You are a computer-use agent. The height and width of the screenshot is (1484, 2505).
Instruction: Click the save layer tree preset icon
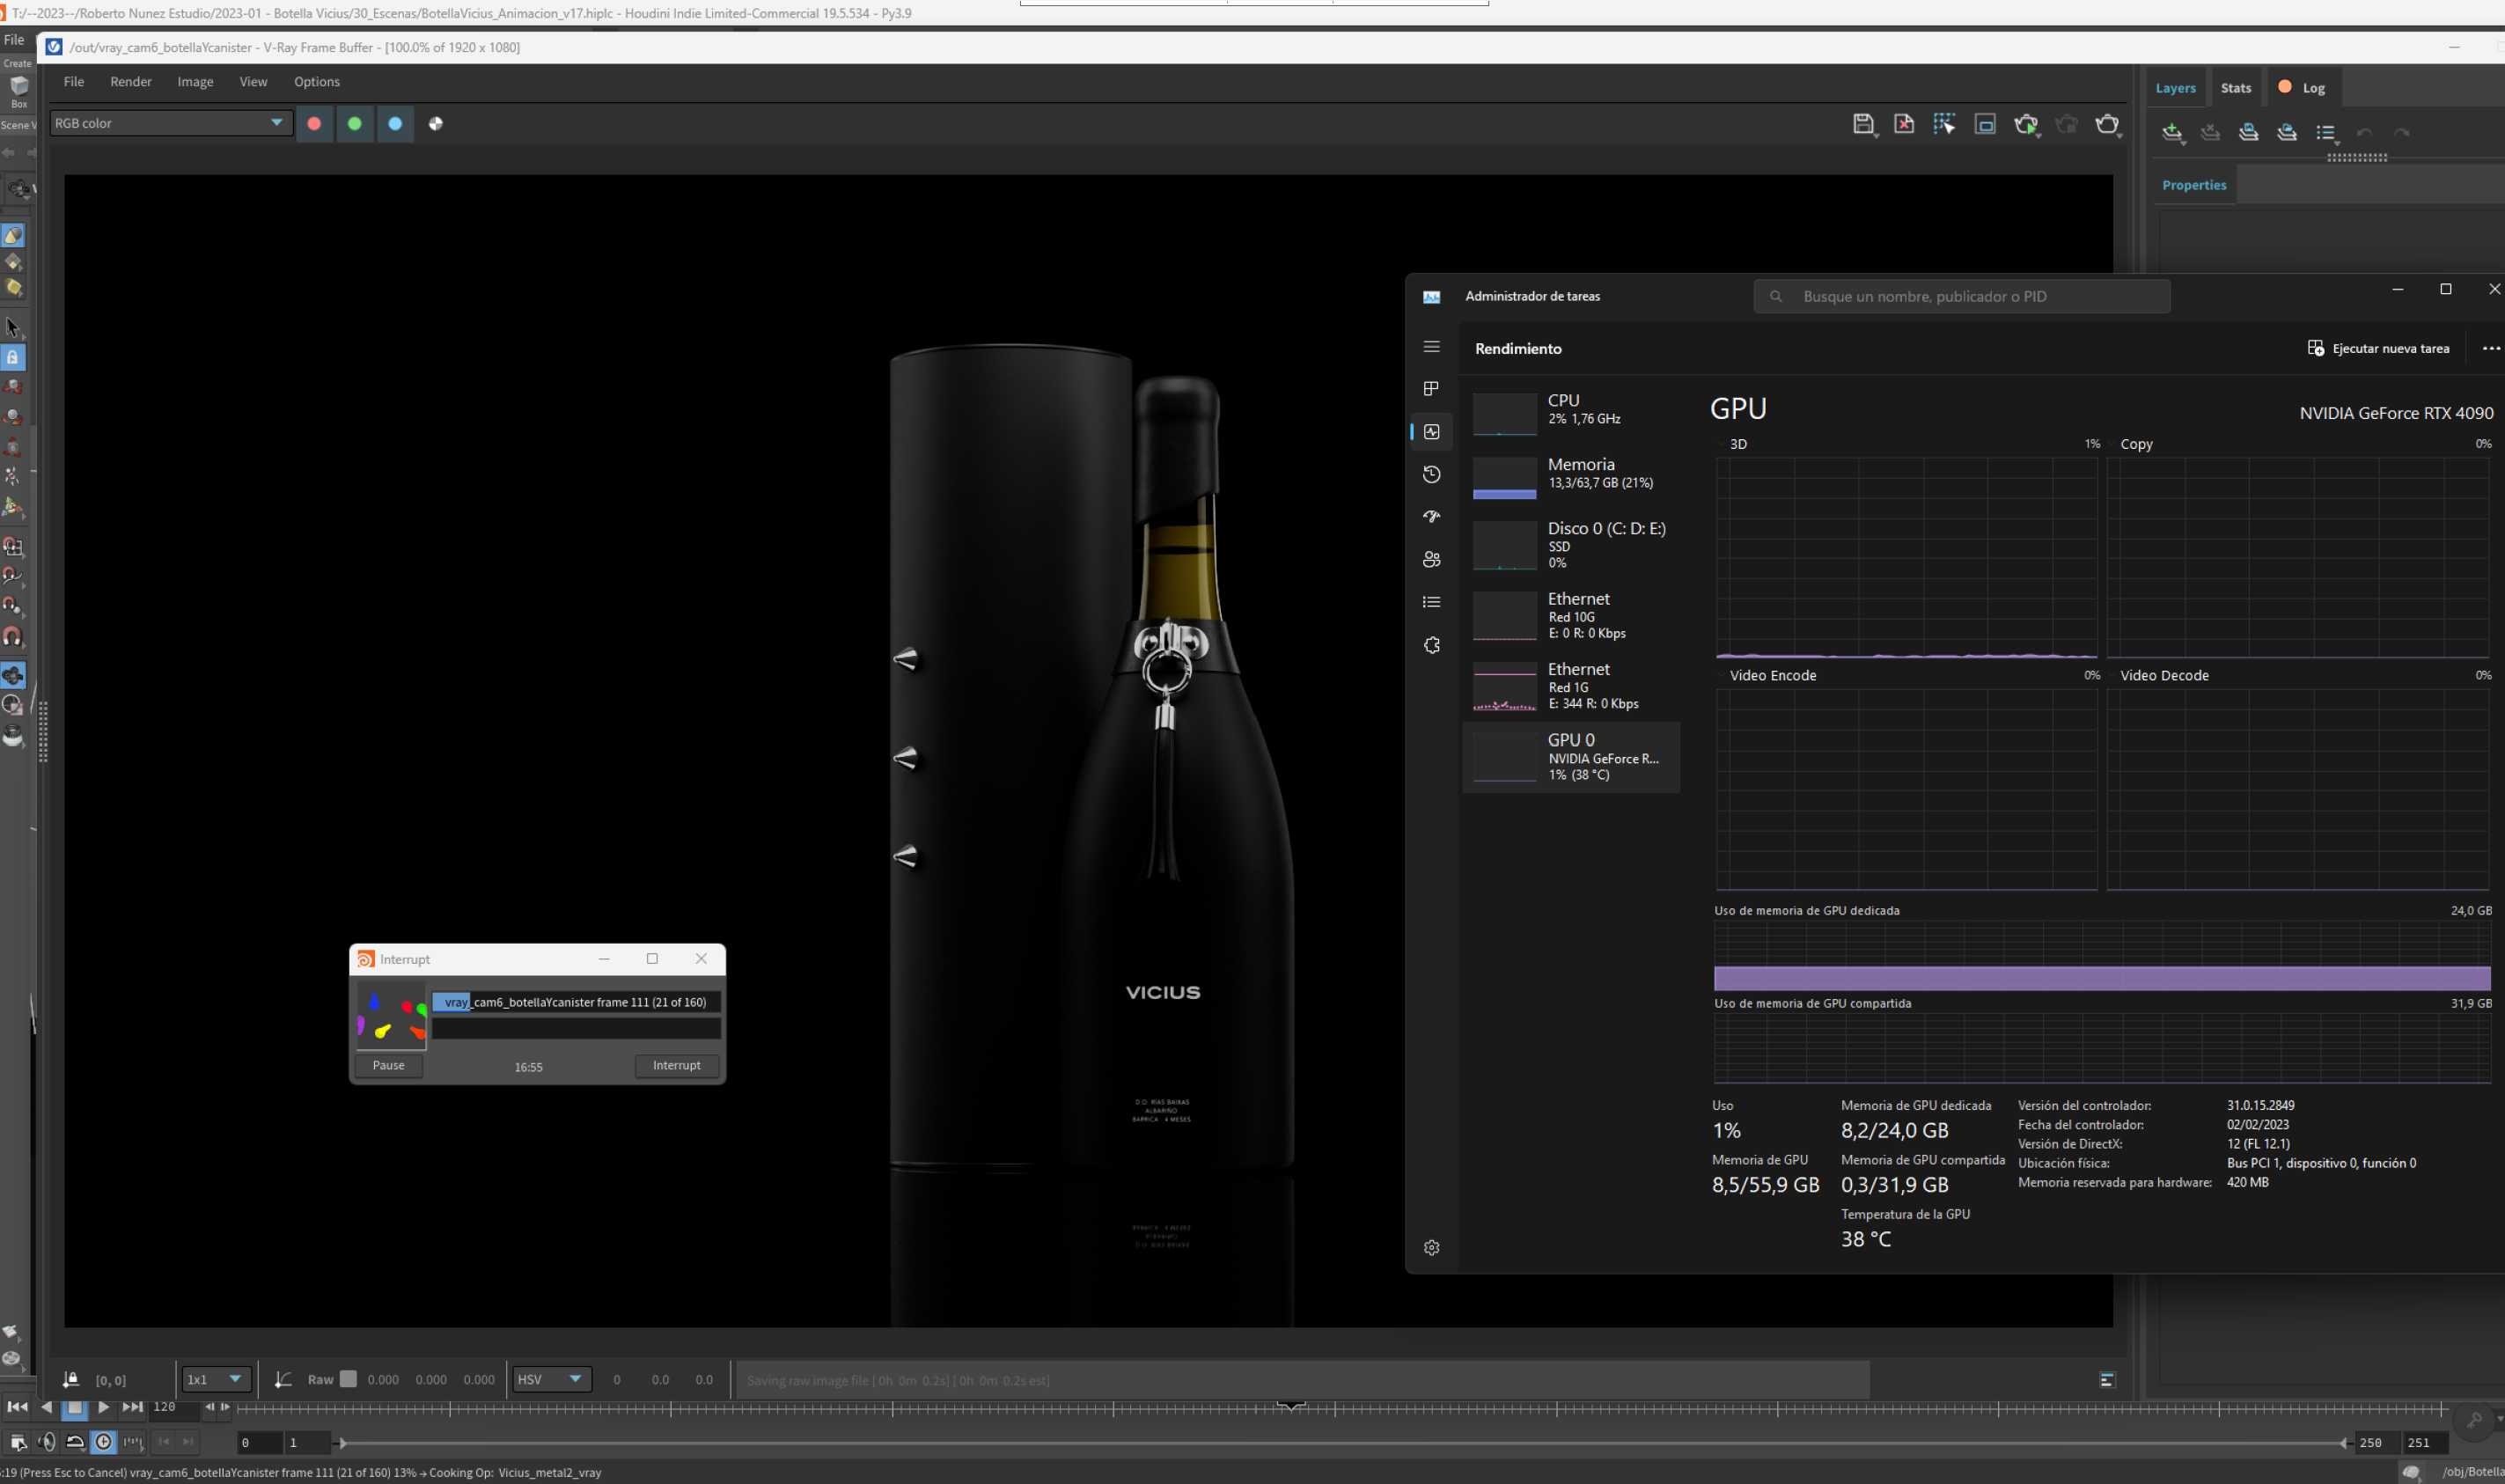tap(2248, 131)
